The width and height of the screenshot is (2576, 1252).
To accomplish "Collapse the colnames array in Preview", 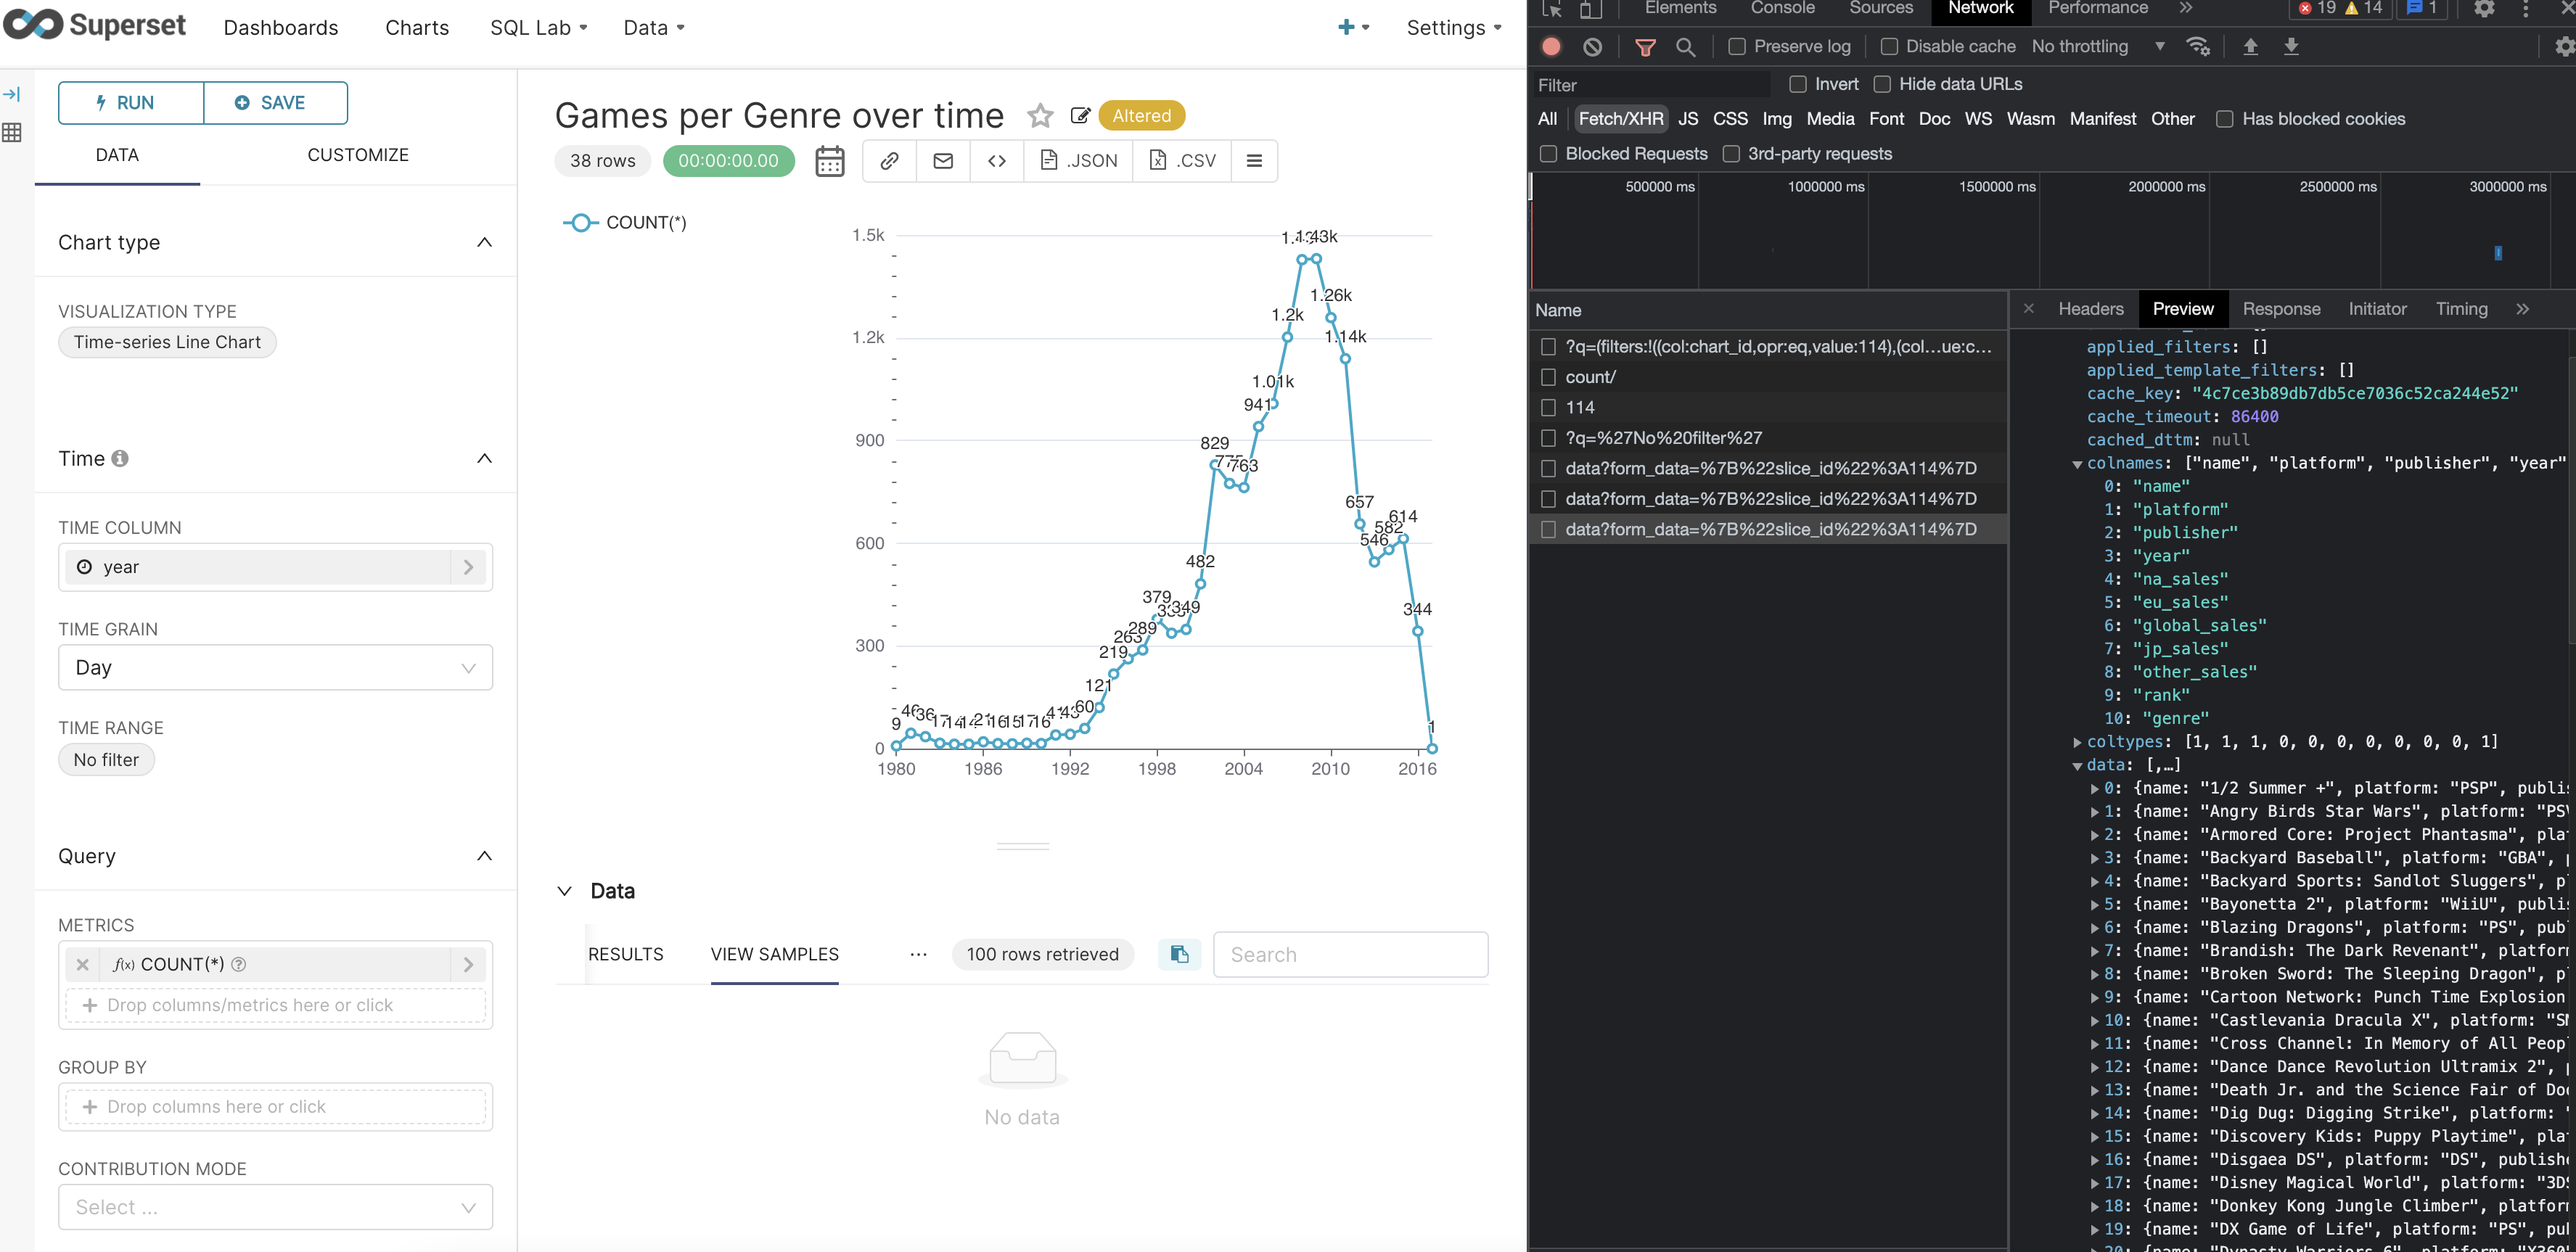I will click(2079, 463).
